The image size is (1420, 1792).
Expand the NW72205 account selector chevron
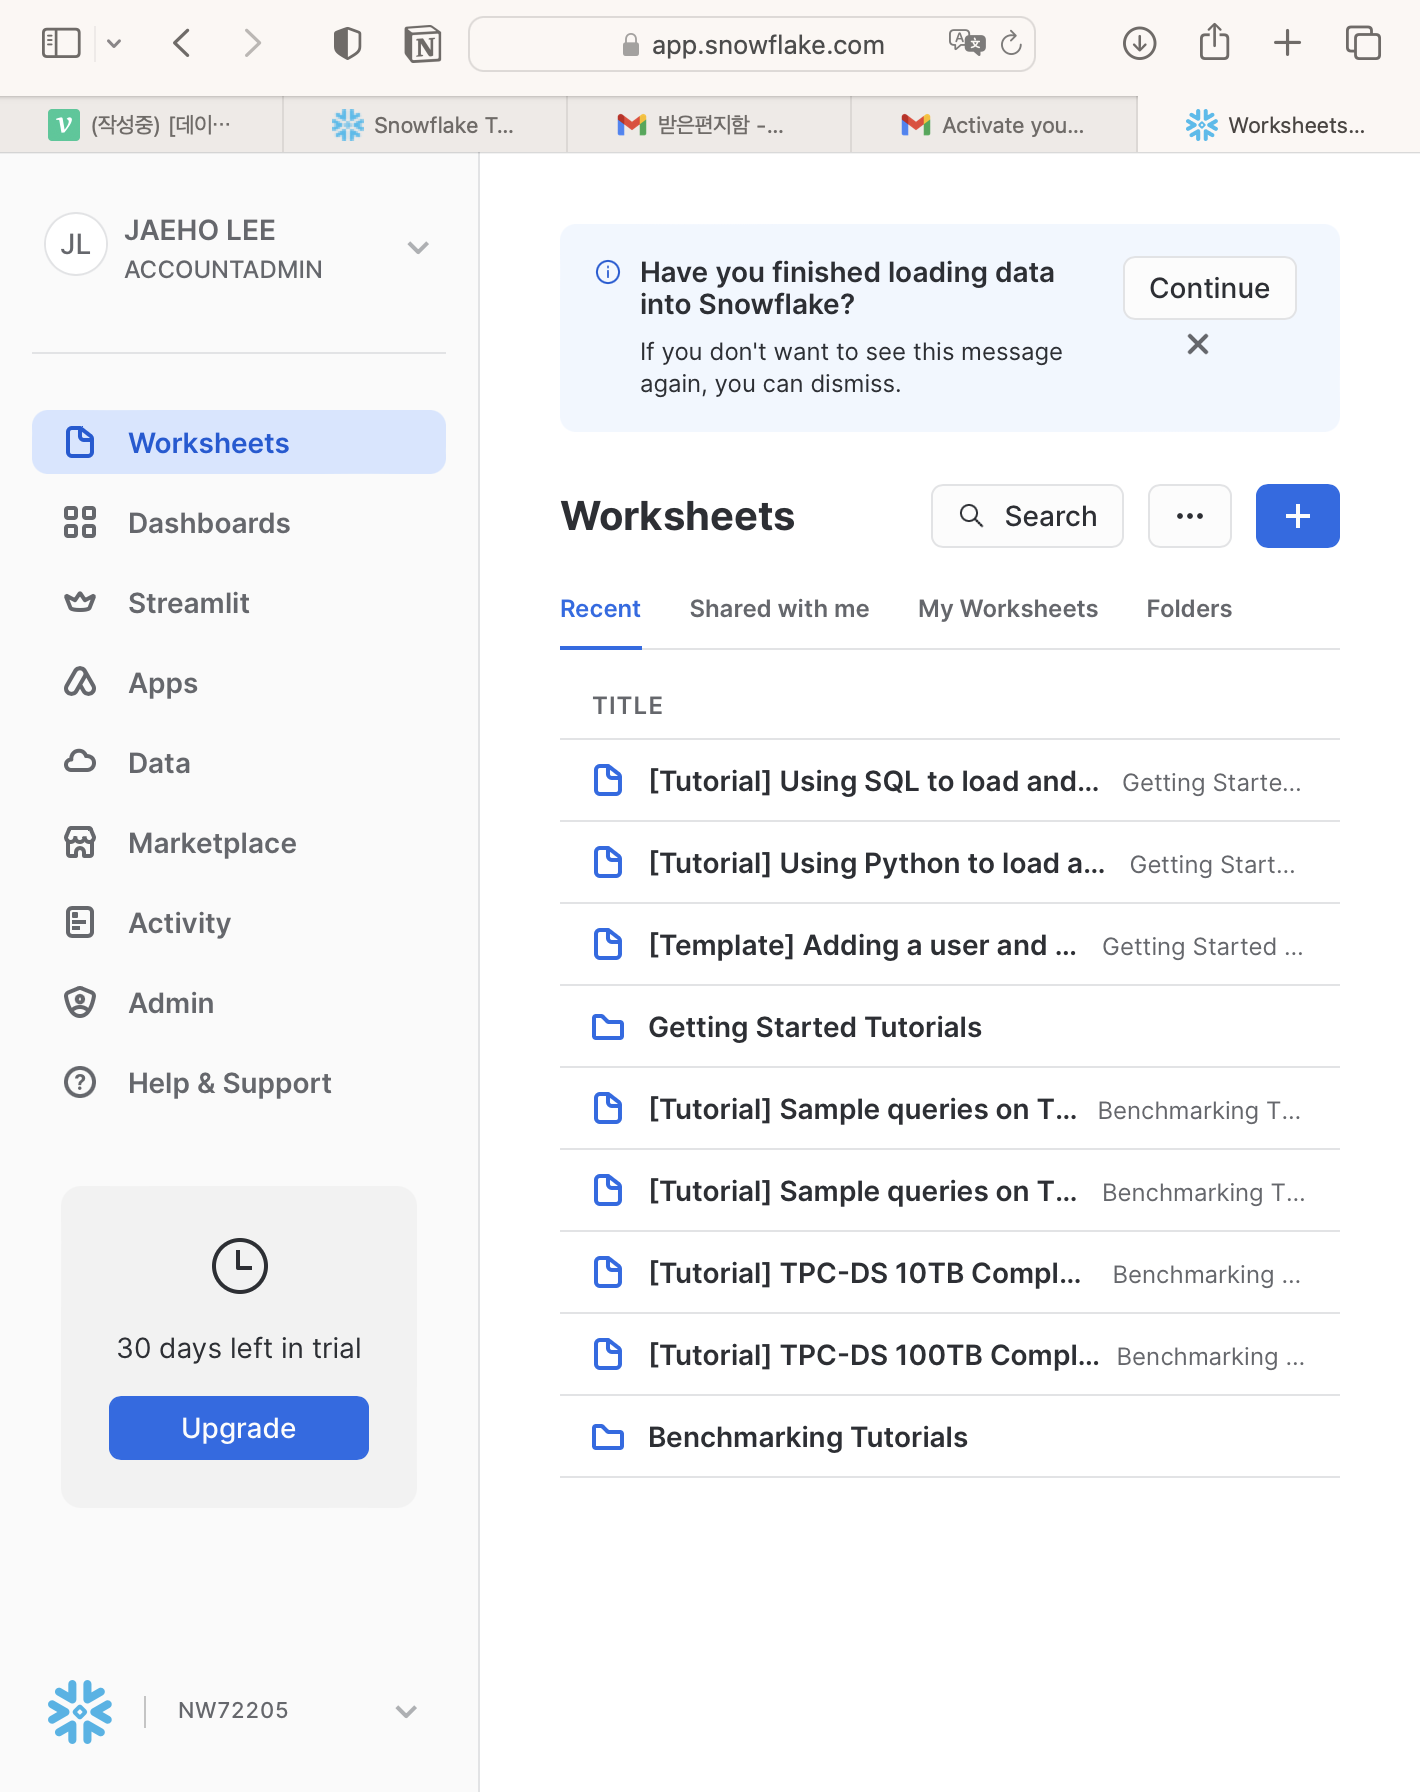[x=406, y=1711]
